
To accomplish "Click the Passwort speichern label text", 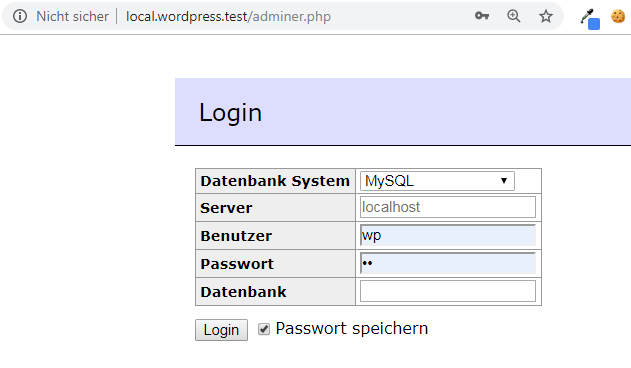I will coord(352,329).
